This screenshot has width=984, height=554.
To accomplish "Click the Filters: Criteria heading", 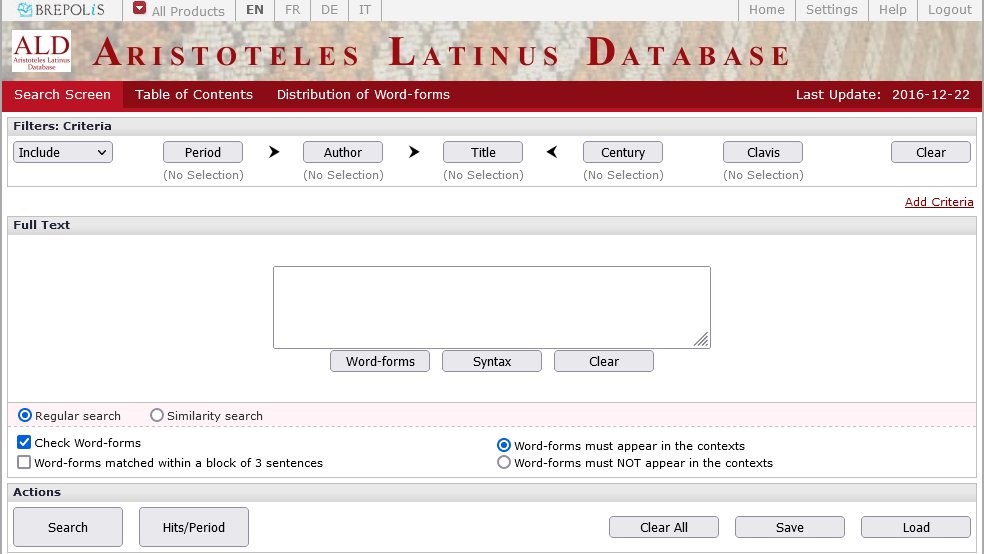I will click(62, 126).
